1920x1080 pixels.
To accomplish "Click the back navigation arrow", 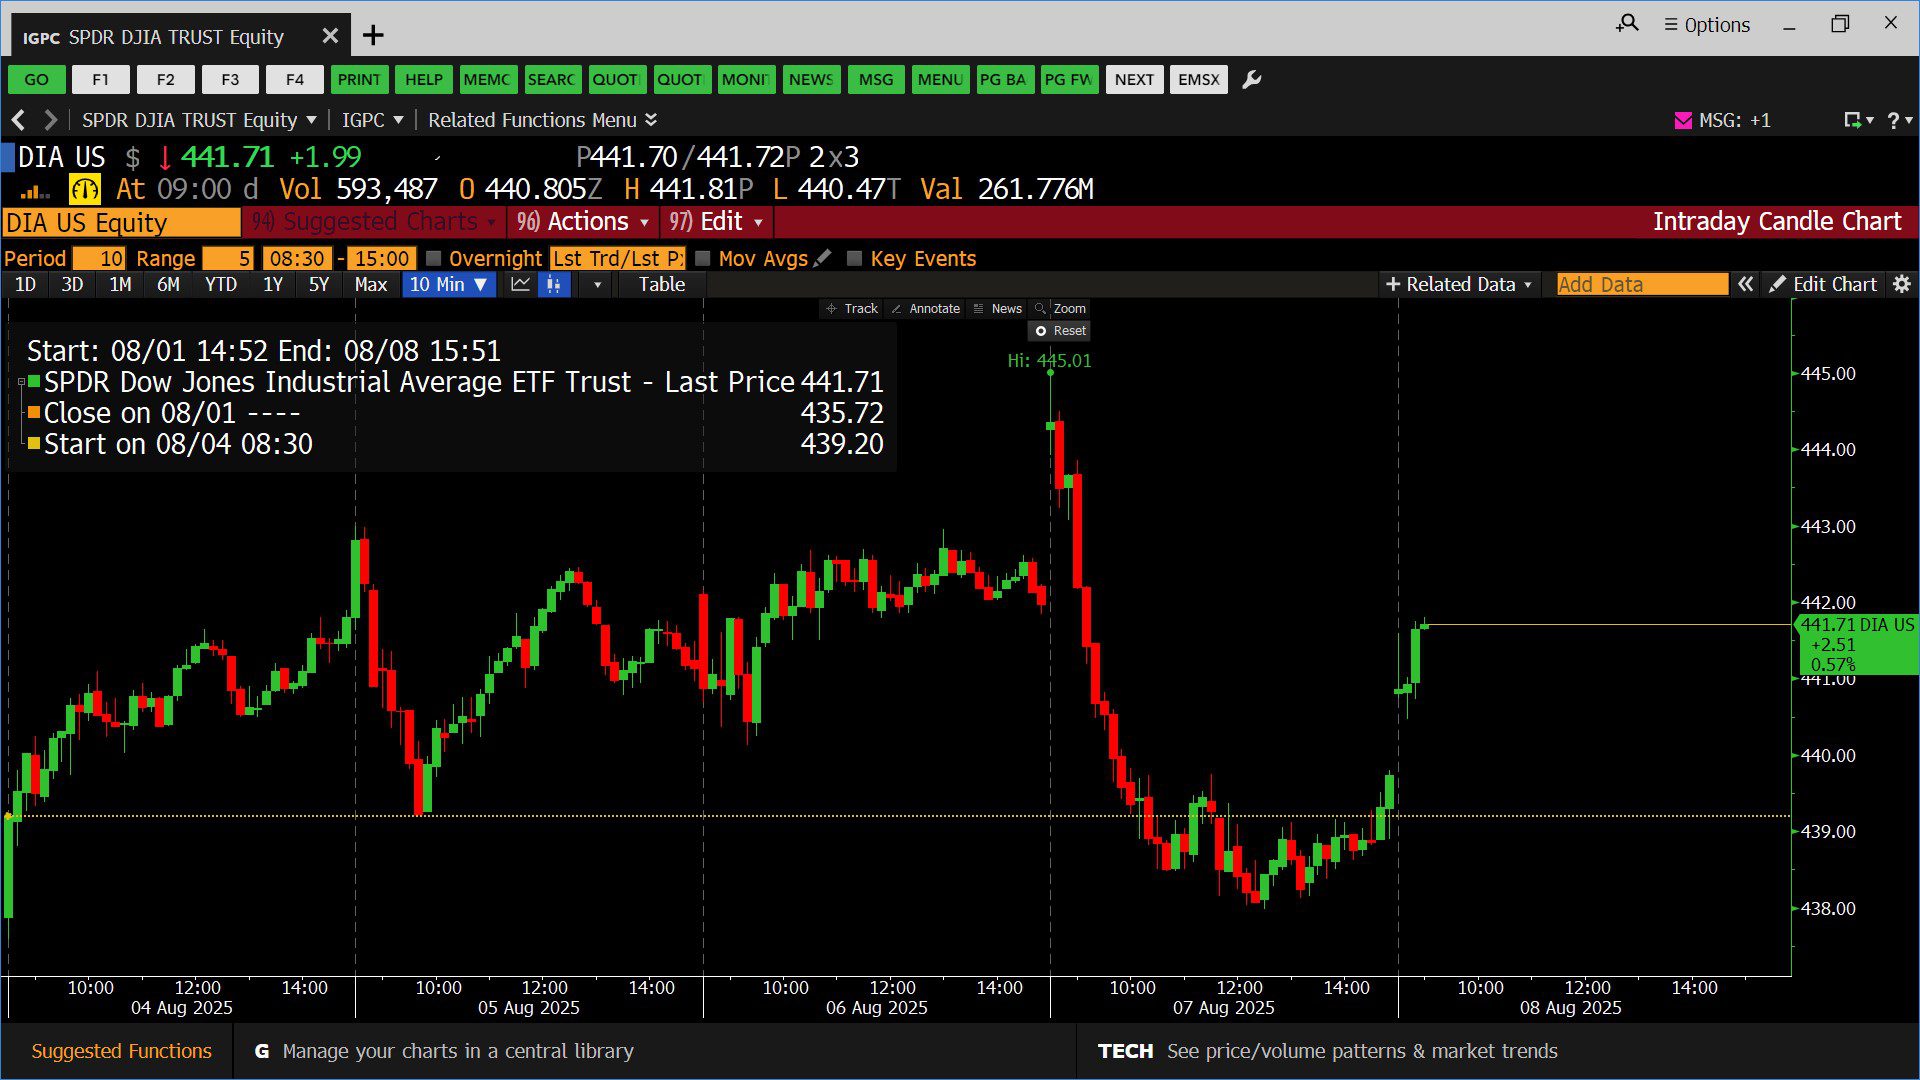I will [x=18, y=120].
